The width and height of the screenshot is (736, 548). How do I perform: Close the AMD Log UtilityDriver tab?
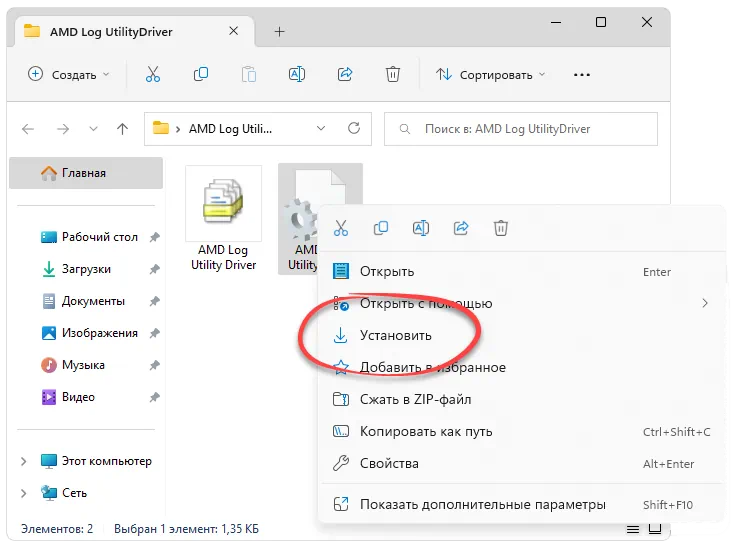pos(233,31)
